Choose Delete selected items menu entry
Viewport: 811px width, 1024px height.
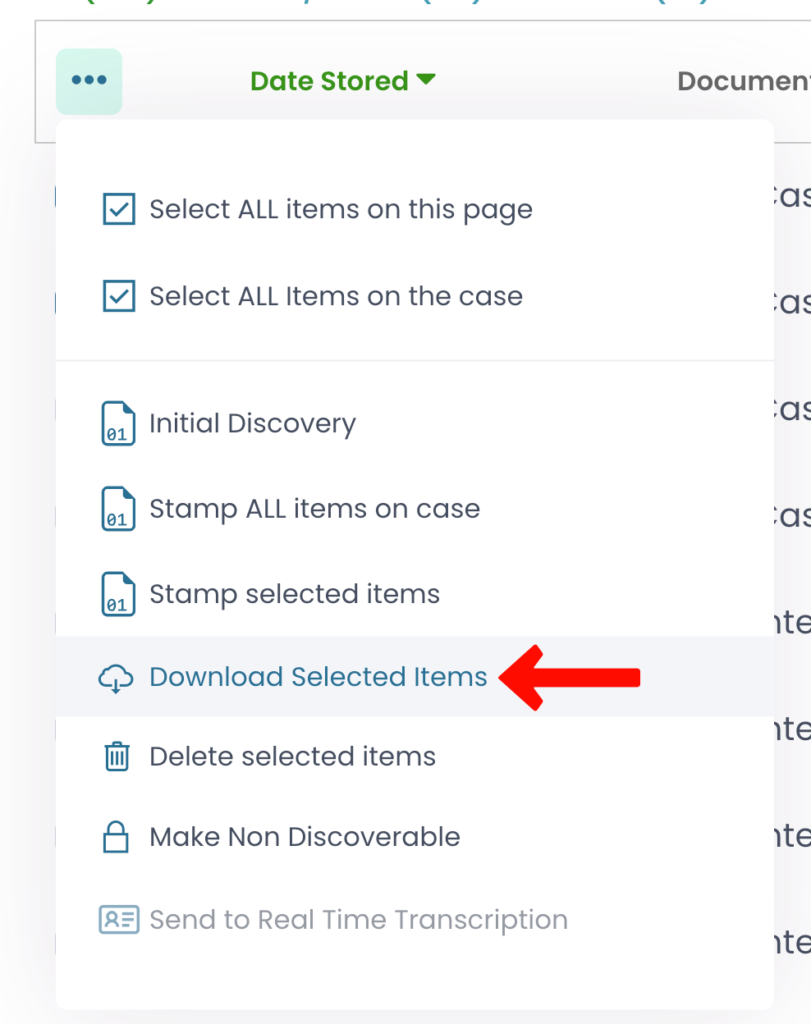(x=292, y=757)
